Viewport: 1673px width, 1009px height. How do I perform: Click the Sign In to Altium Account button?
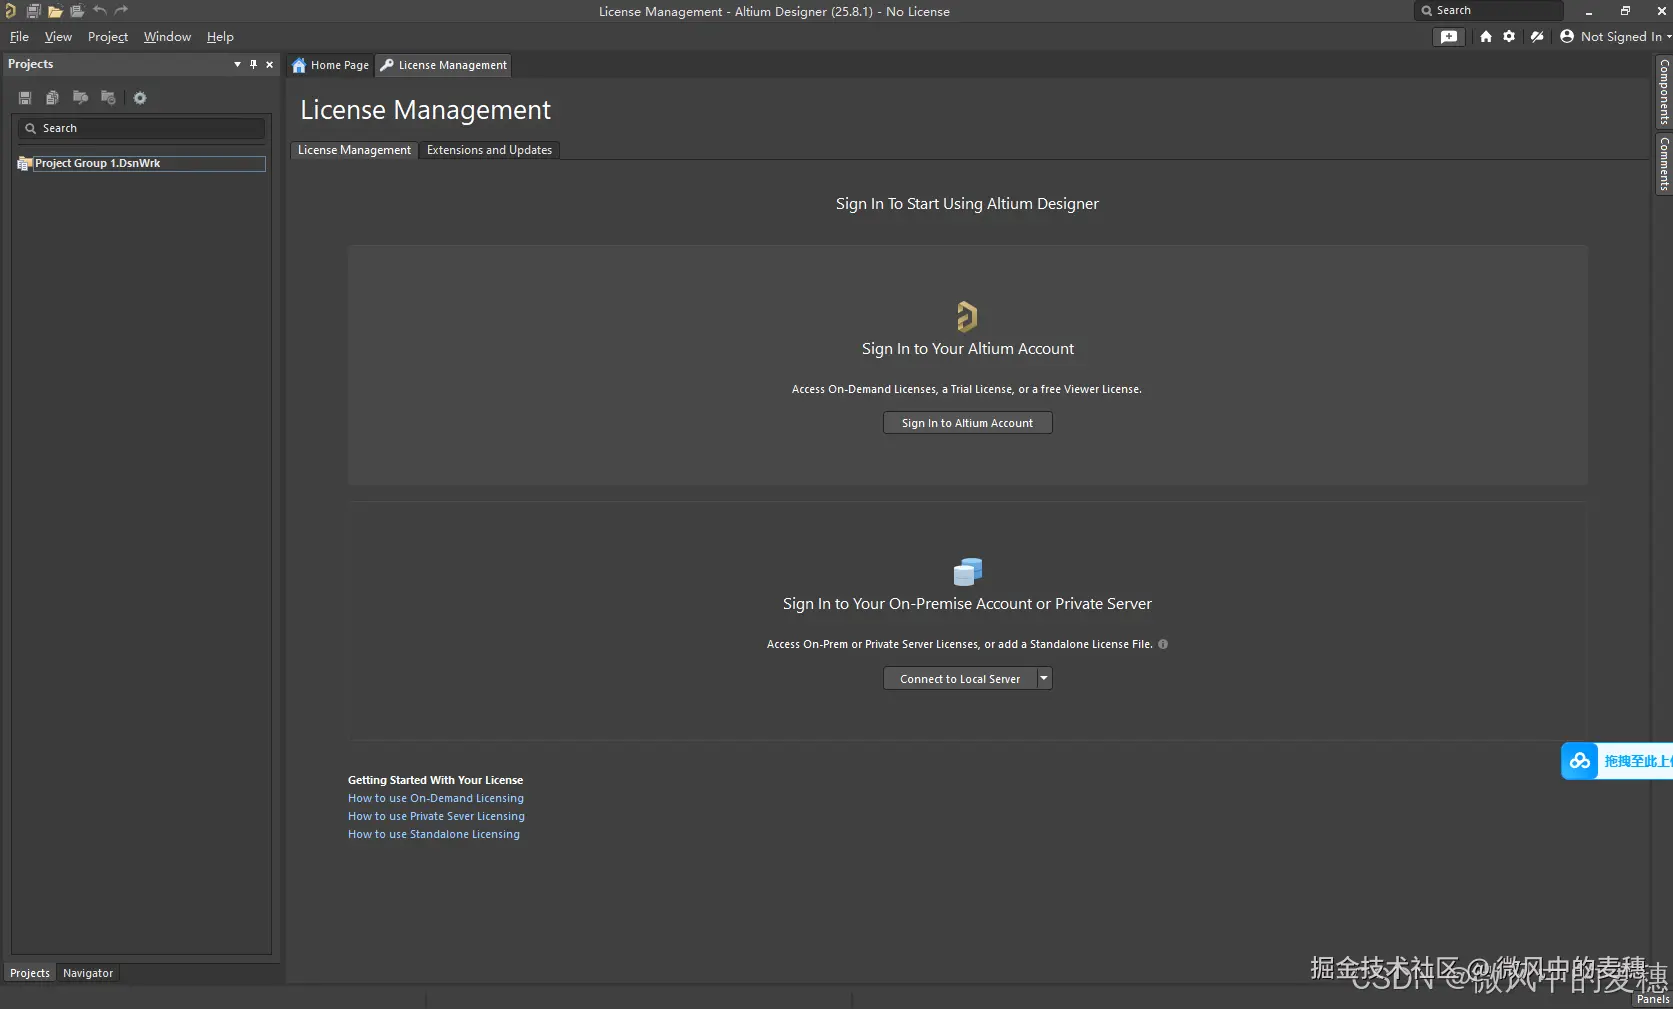(x=967, y=423)
